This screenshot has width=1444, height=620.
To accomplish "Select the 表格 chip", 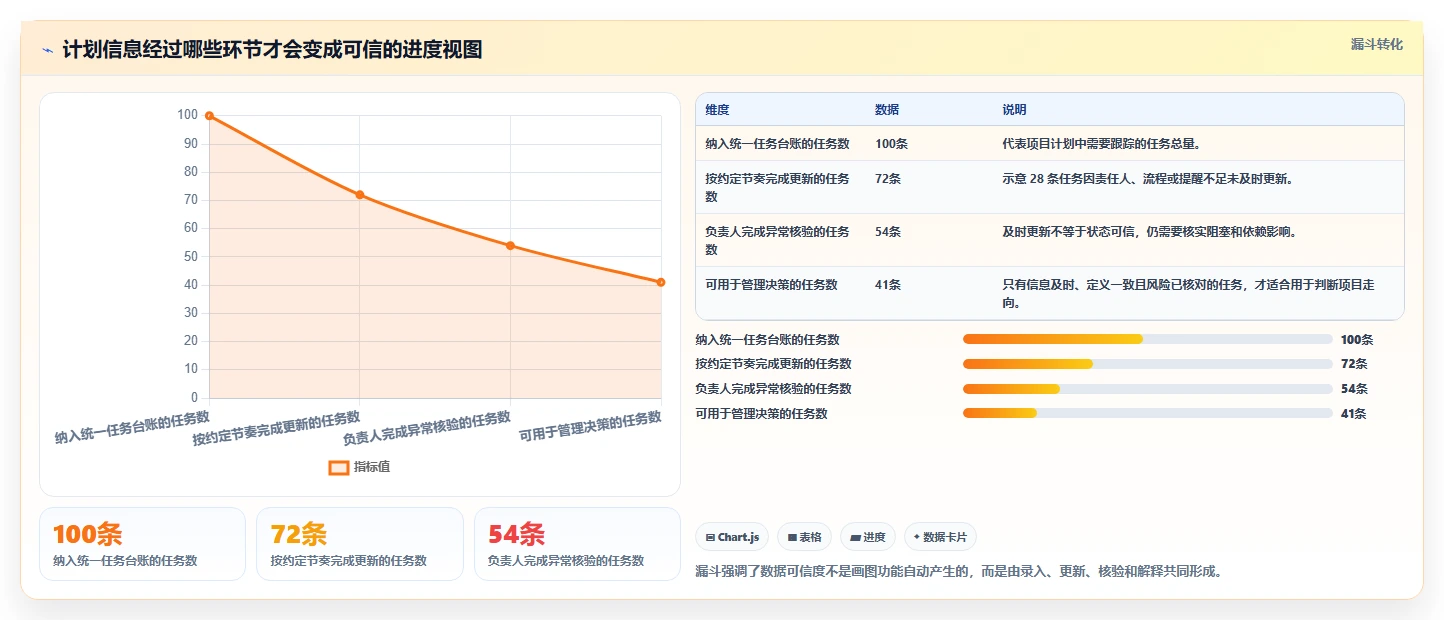I will (804, 537).
